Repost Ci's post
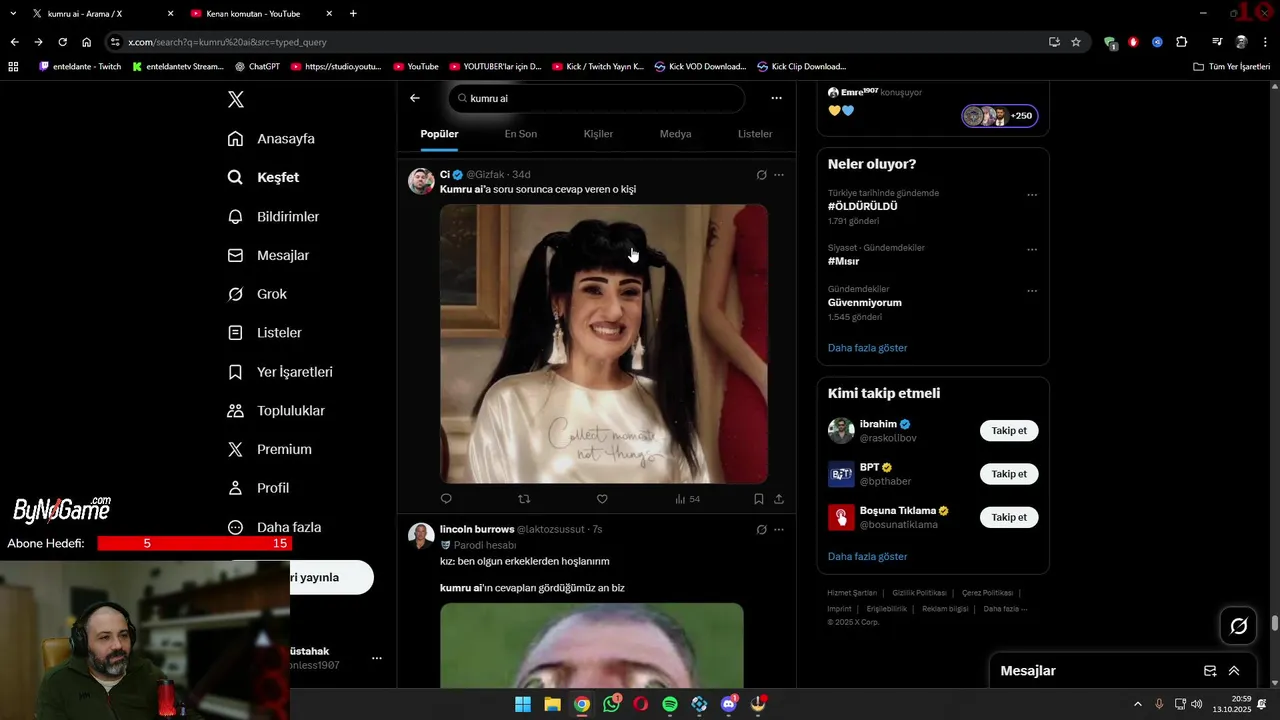This screenshot has width=1280, height=720. (524, 499)
